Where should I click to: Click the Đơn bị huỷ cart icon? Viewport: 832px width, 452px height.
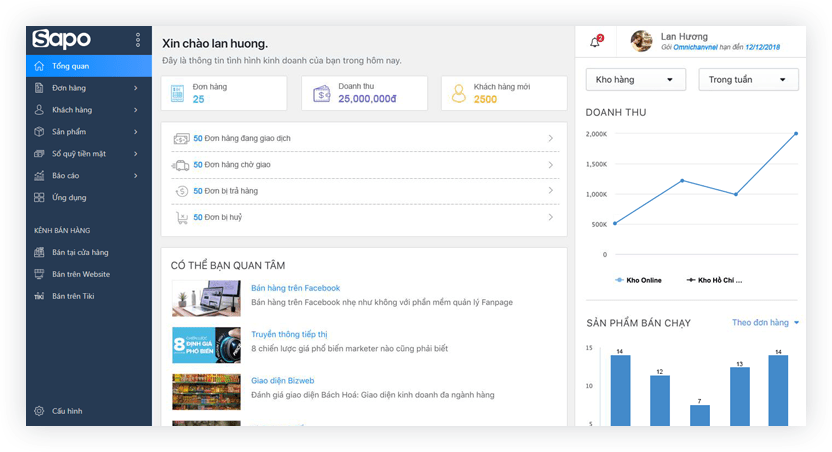[x=181, y=218]
